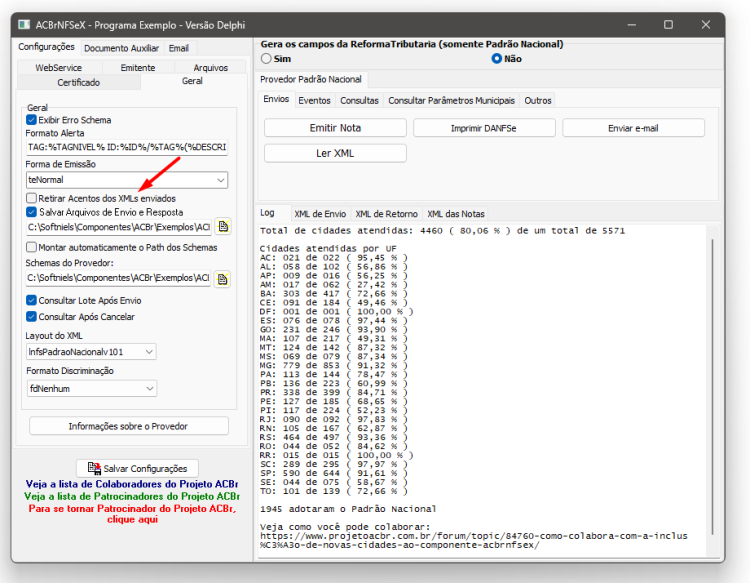This screenshot has height=583, width=750.
Task: Open the Email tab
Action: pyautogui.click(x=179, y=48)
